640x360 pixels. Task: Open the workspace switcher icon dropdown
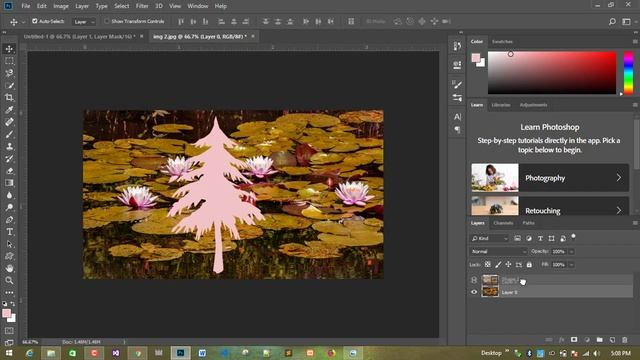pos(627,22)
